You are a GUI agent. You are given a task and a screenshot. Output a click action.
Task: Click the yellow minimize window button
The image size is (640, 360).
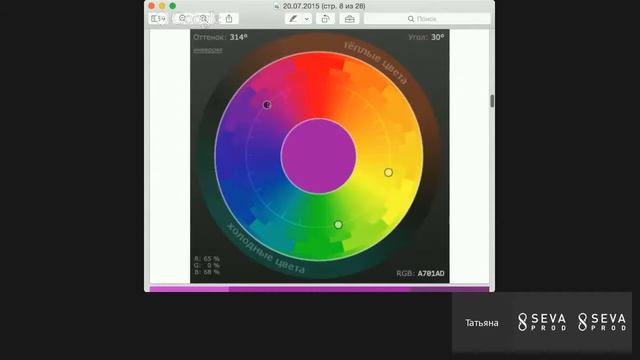click(x=162, y=6)
